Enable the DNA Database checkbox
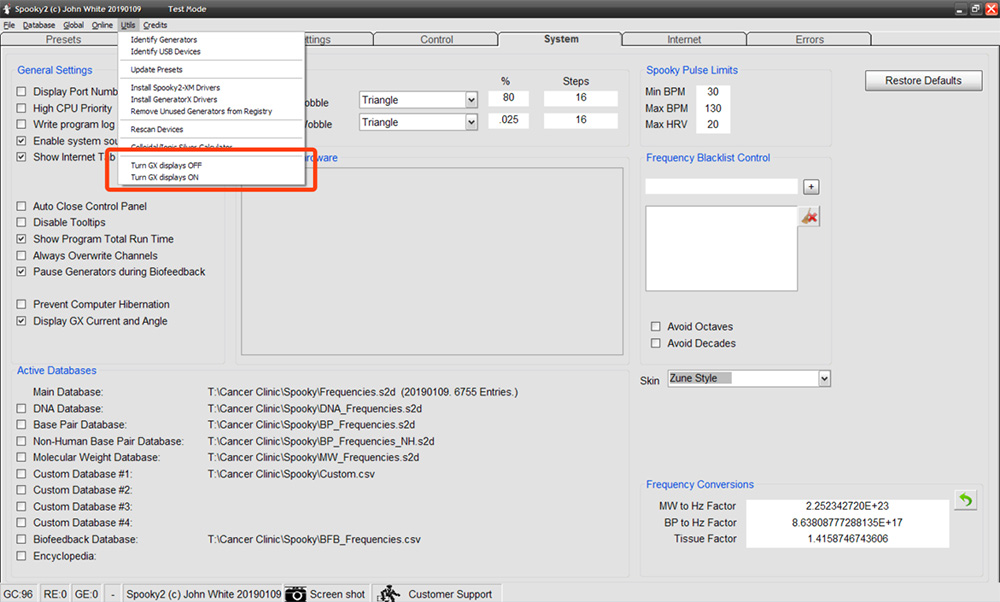Image resolution: width=1000 pixels, height=602 pixels. (22, 409)
